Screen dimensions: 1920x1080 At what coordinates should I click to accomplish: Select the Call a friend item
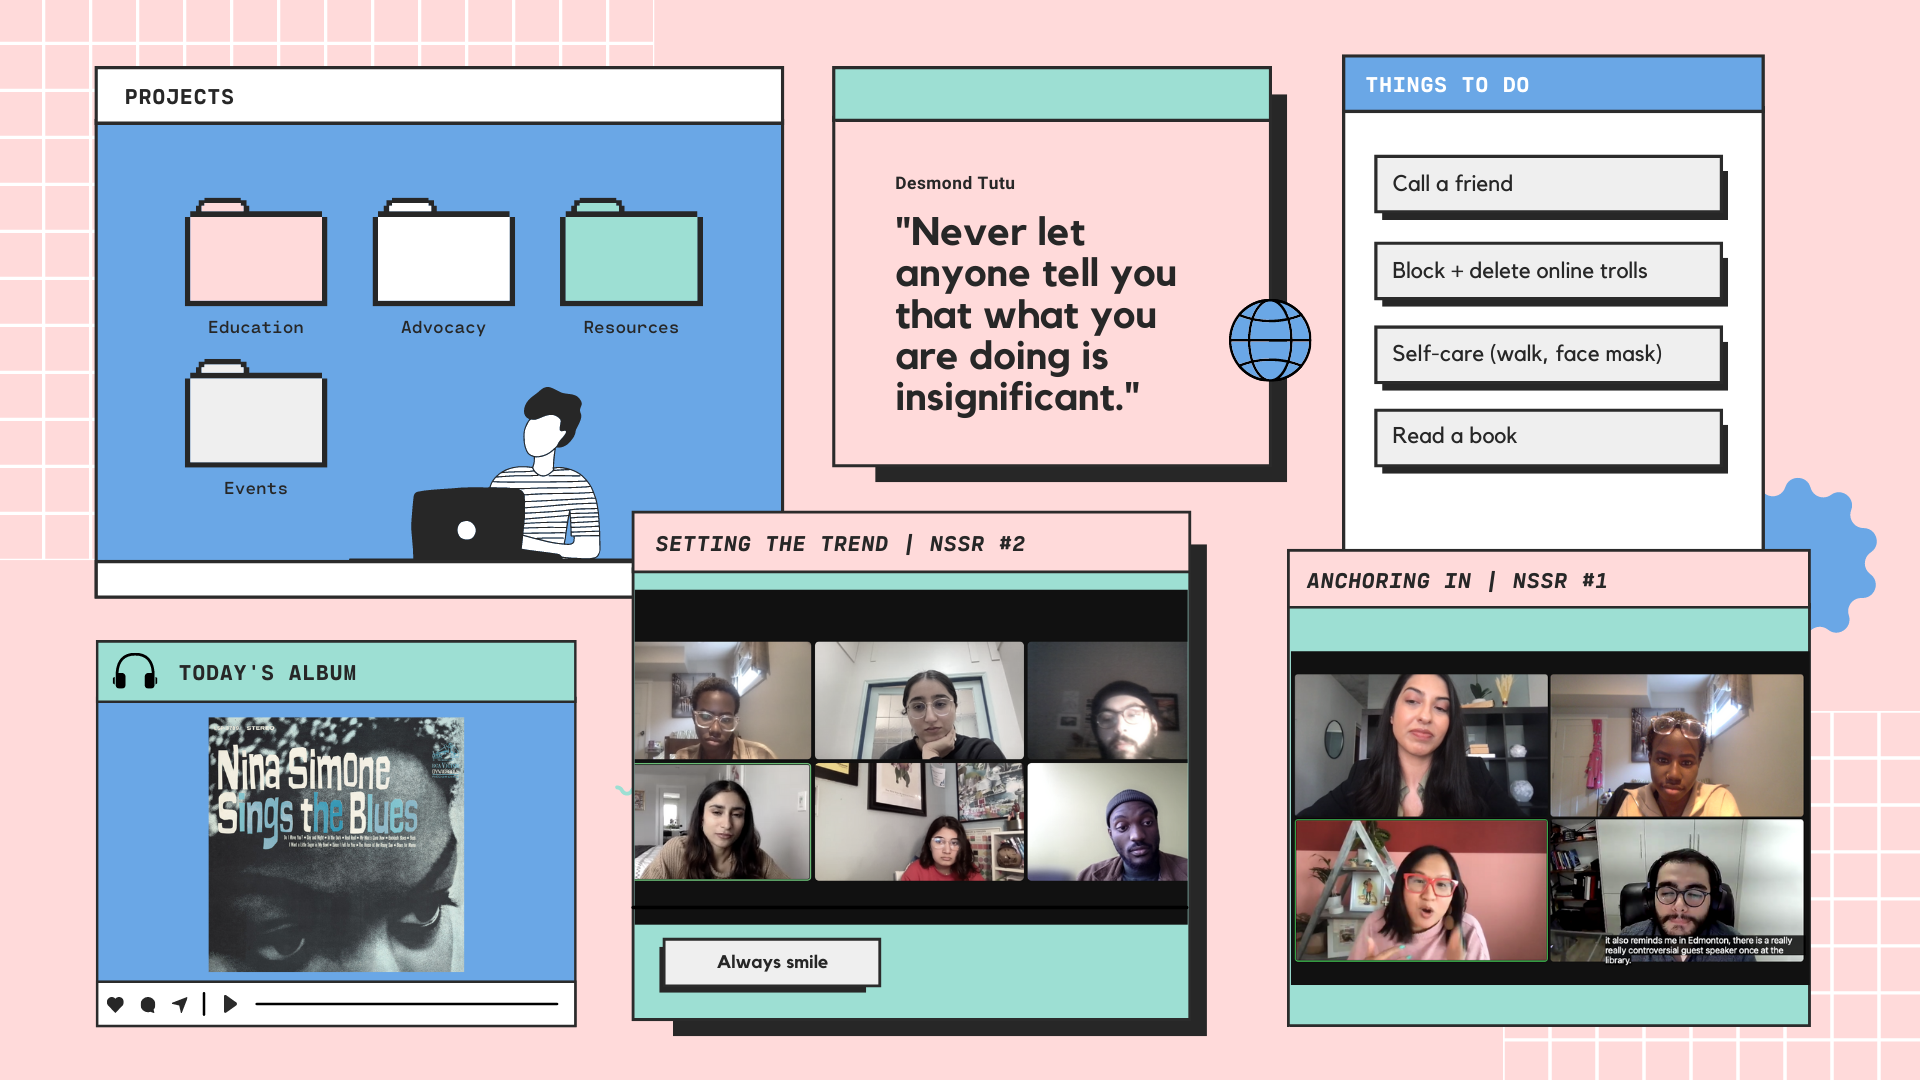pos(1547,184)
